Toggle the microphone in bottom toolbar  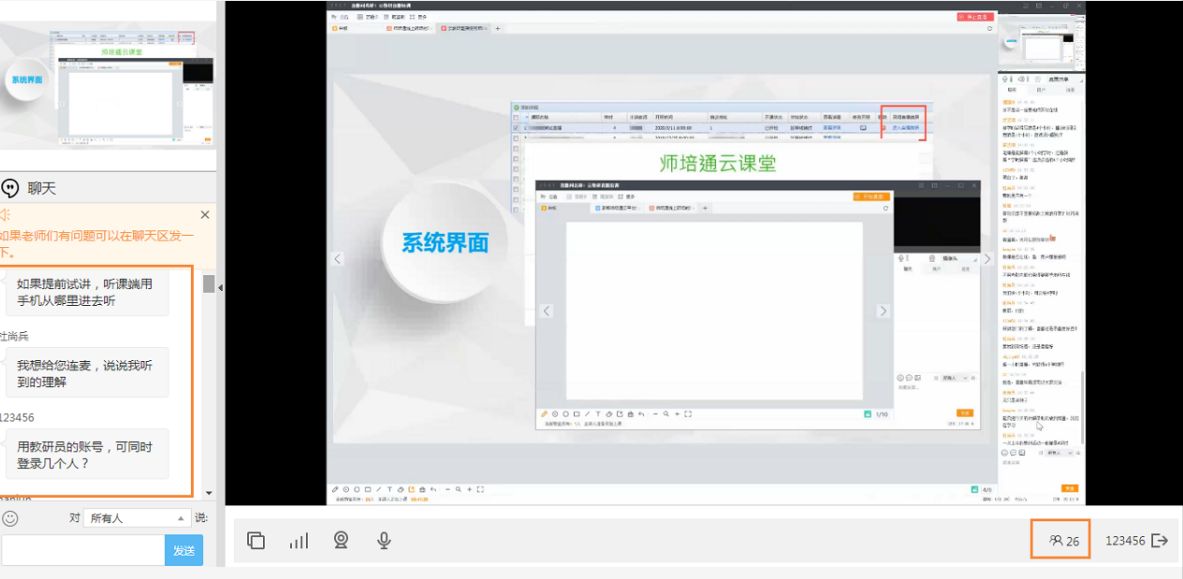(383, 541)
